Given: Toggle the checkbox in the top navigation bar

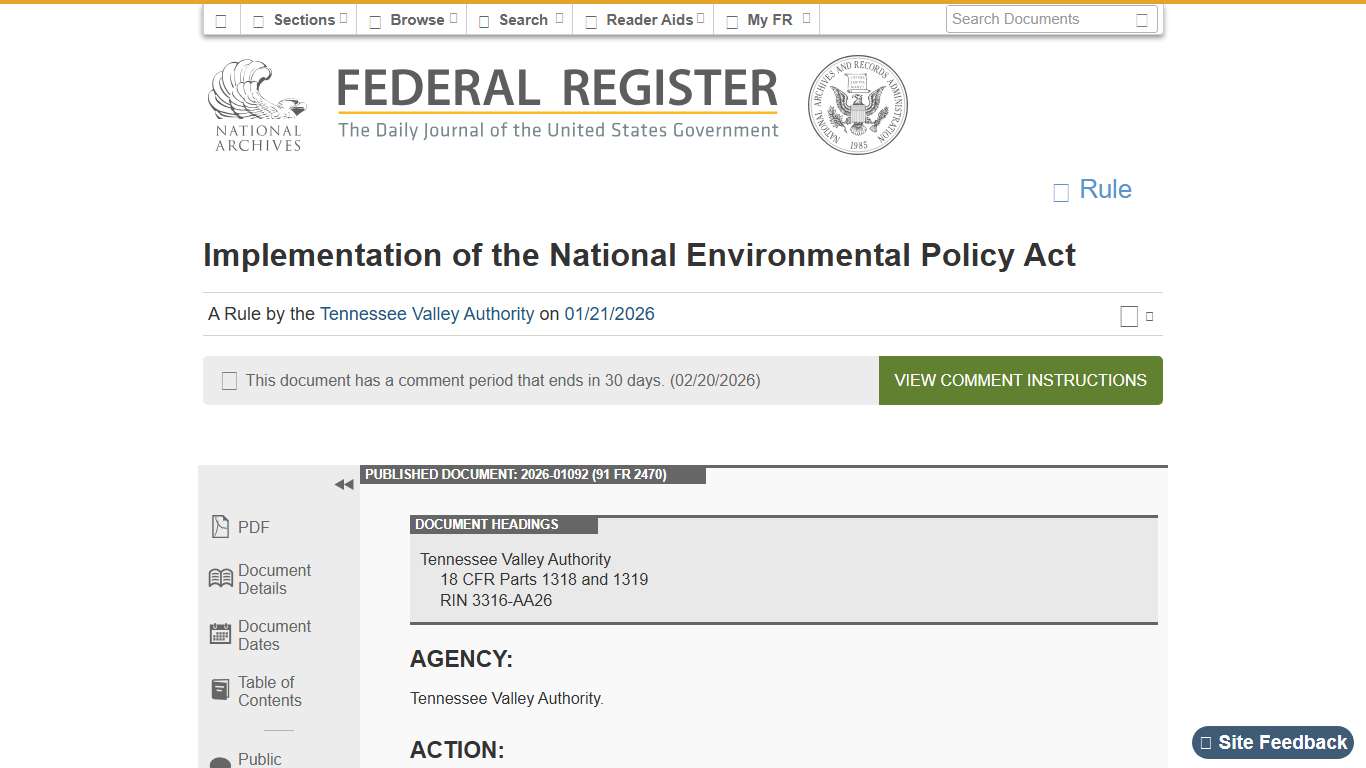Looking at the screenshot, I should coord(221,18).
